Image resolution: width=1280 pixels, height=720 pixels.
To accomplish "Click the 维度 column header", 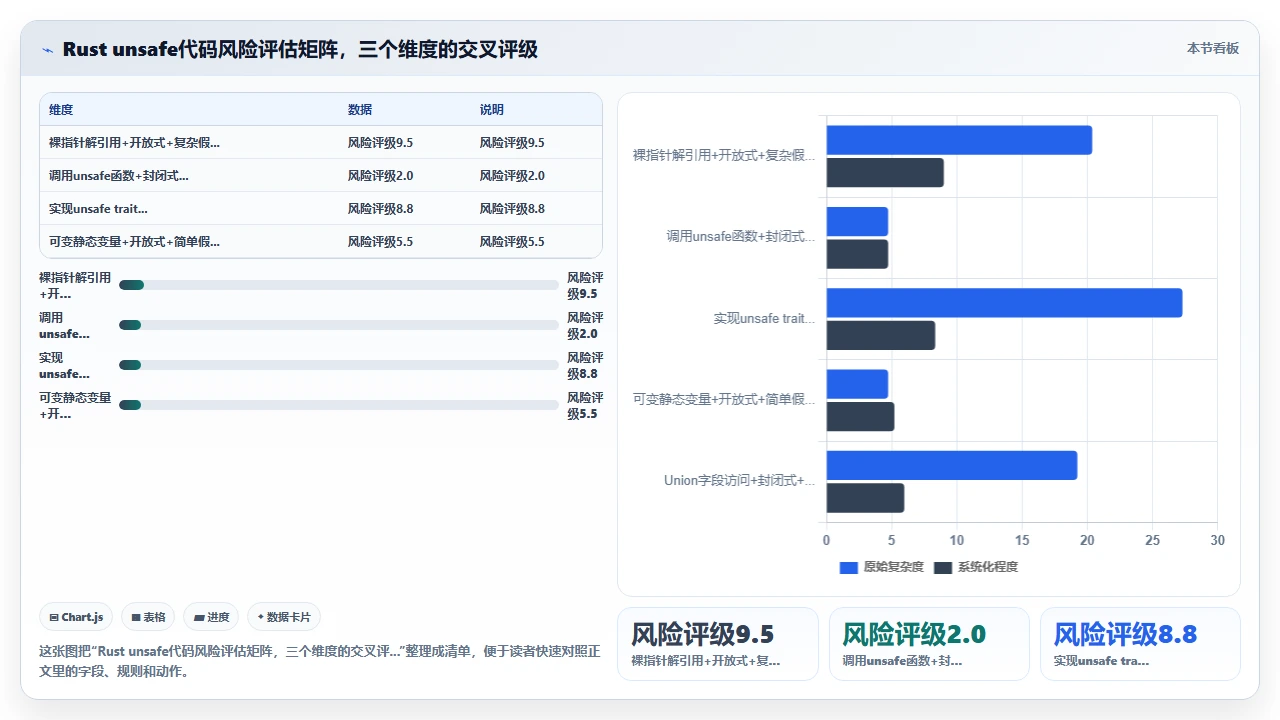I will point(61,110).
